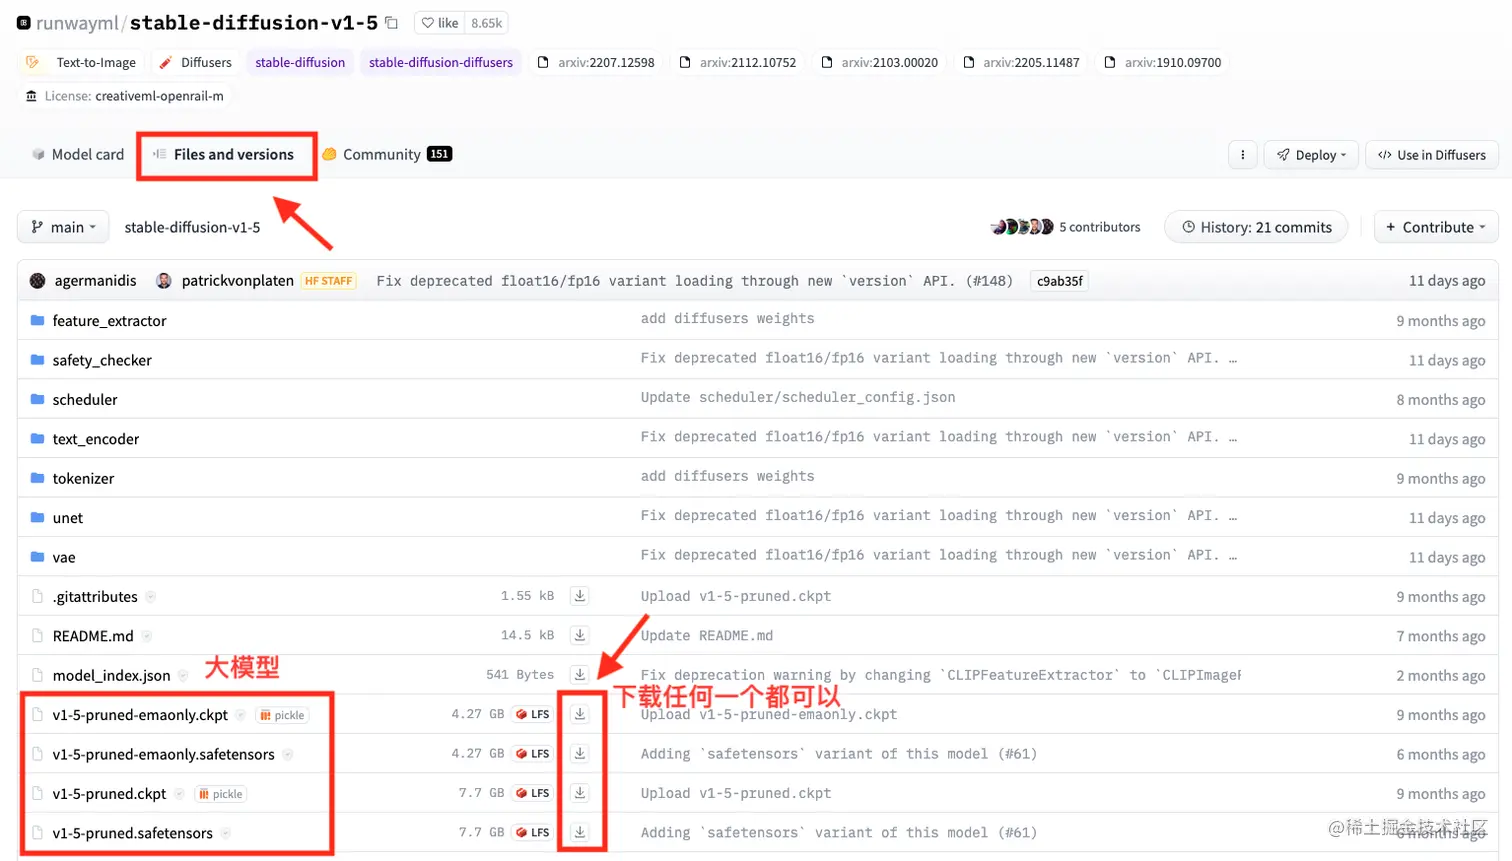Expand the Contribute dropdown

click(x=1436, y=227)
